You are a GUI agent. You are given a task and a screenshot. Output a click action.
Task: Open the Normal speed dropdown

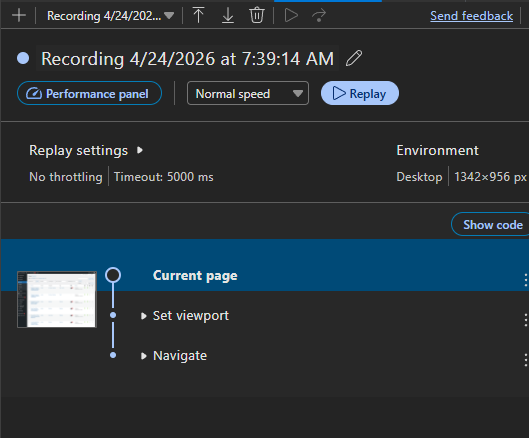coord(248,93)
